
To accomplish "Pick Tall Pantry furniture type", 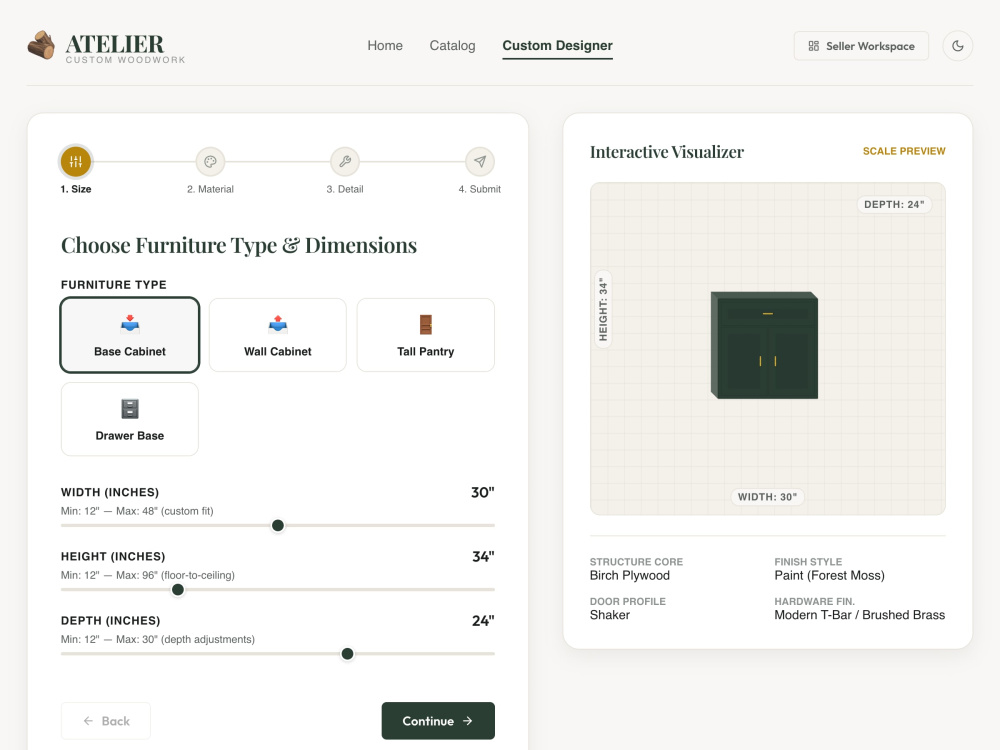I will 425,335.
